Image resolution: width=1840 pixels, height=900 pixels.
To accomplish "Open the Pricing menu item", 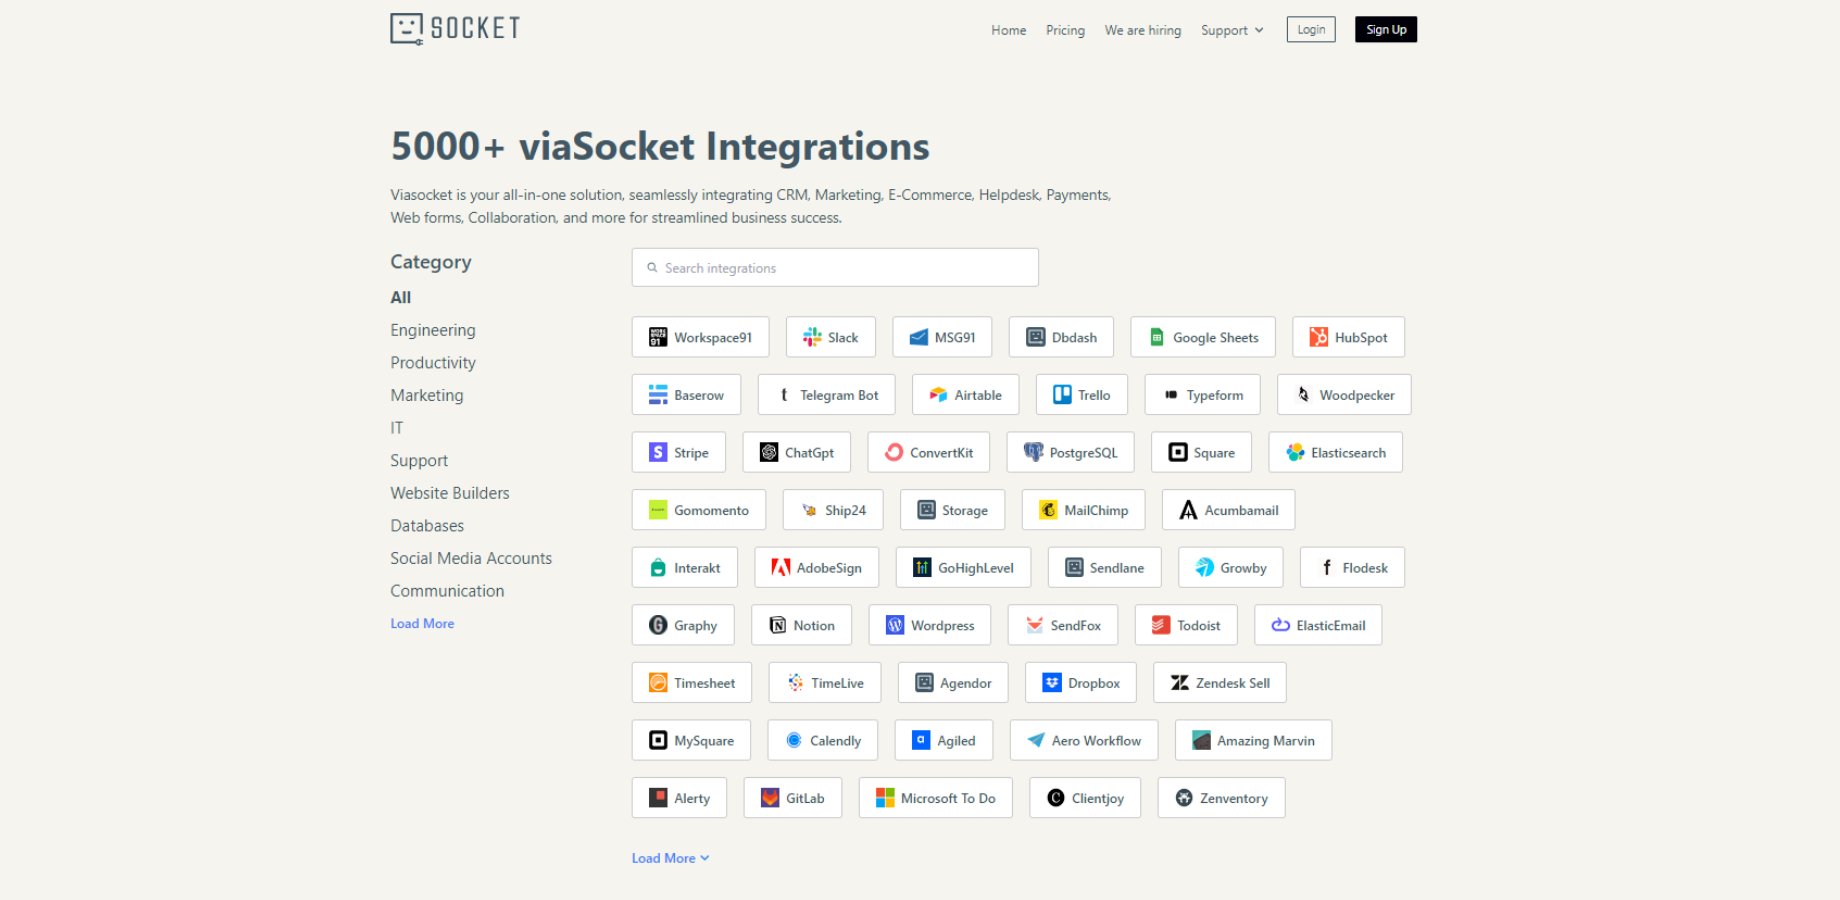I will pyautogui.click(x=1065, y=31).
